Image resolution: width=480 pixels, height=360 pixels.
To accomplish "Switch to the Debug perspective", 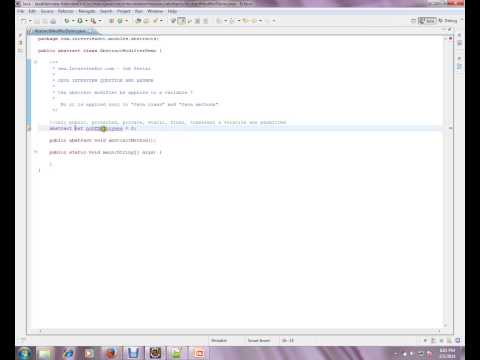I will [448, 21].
